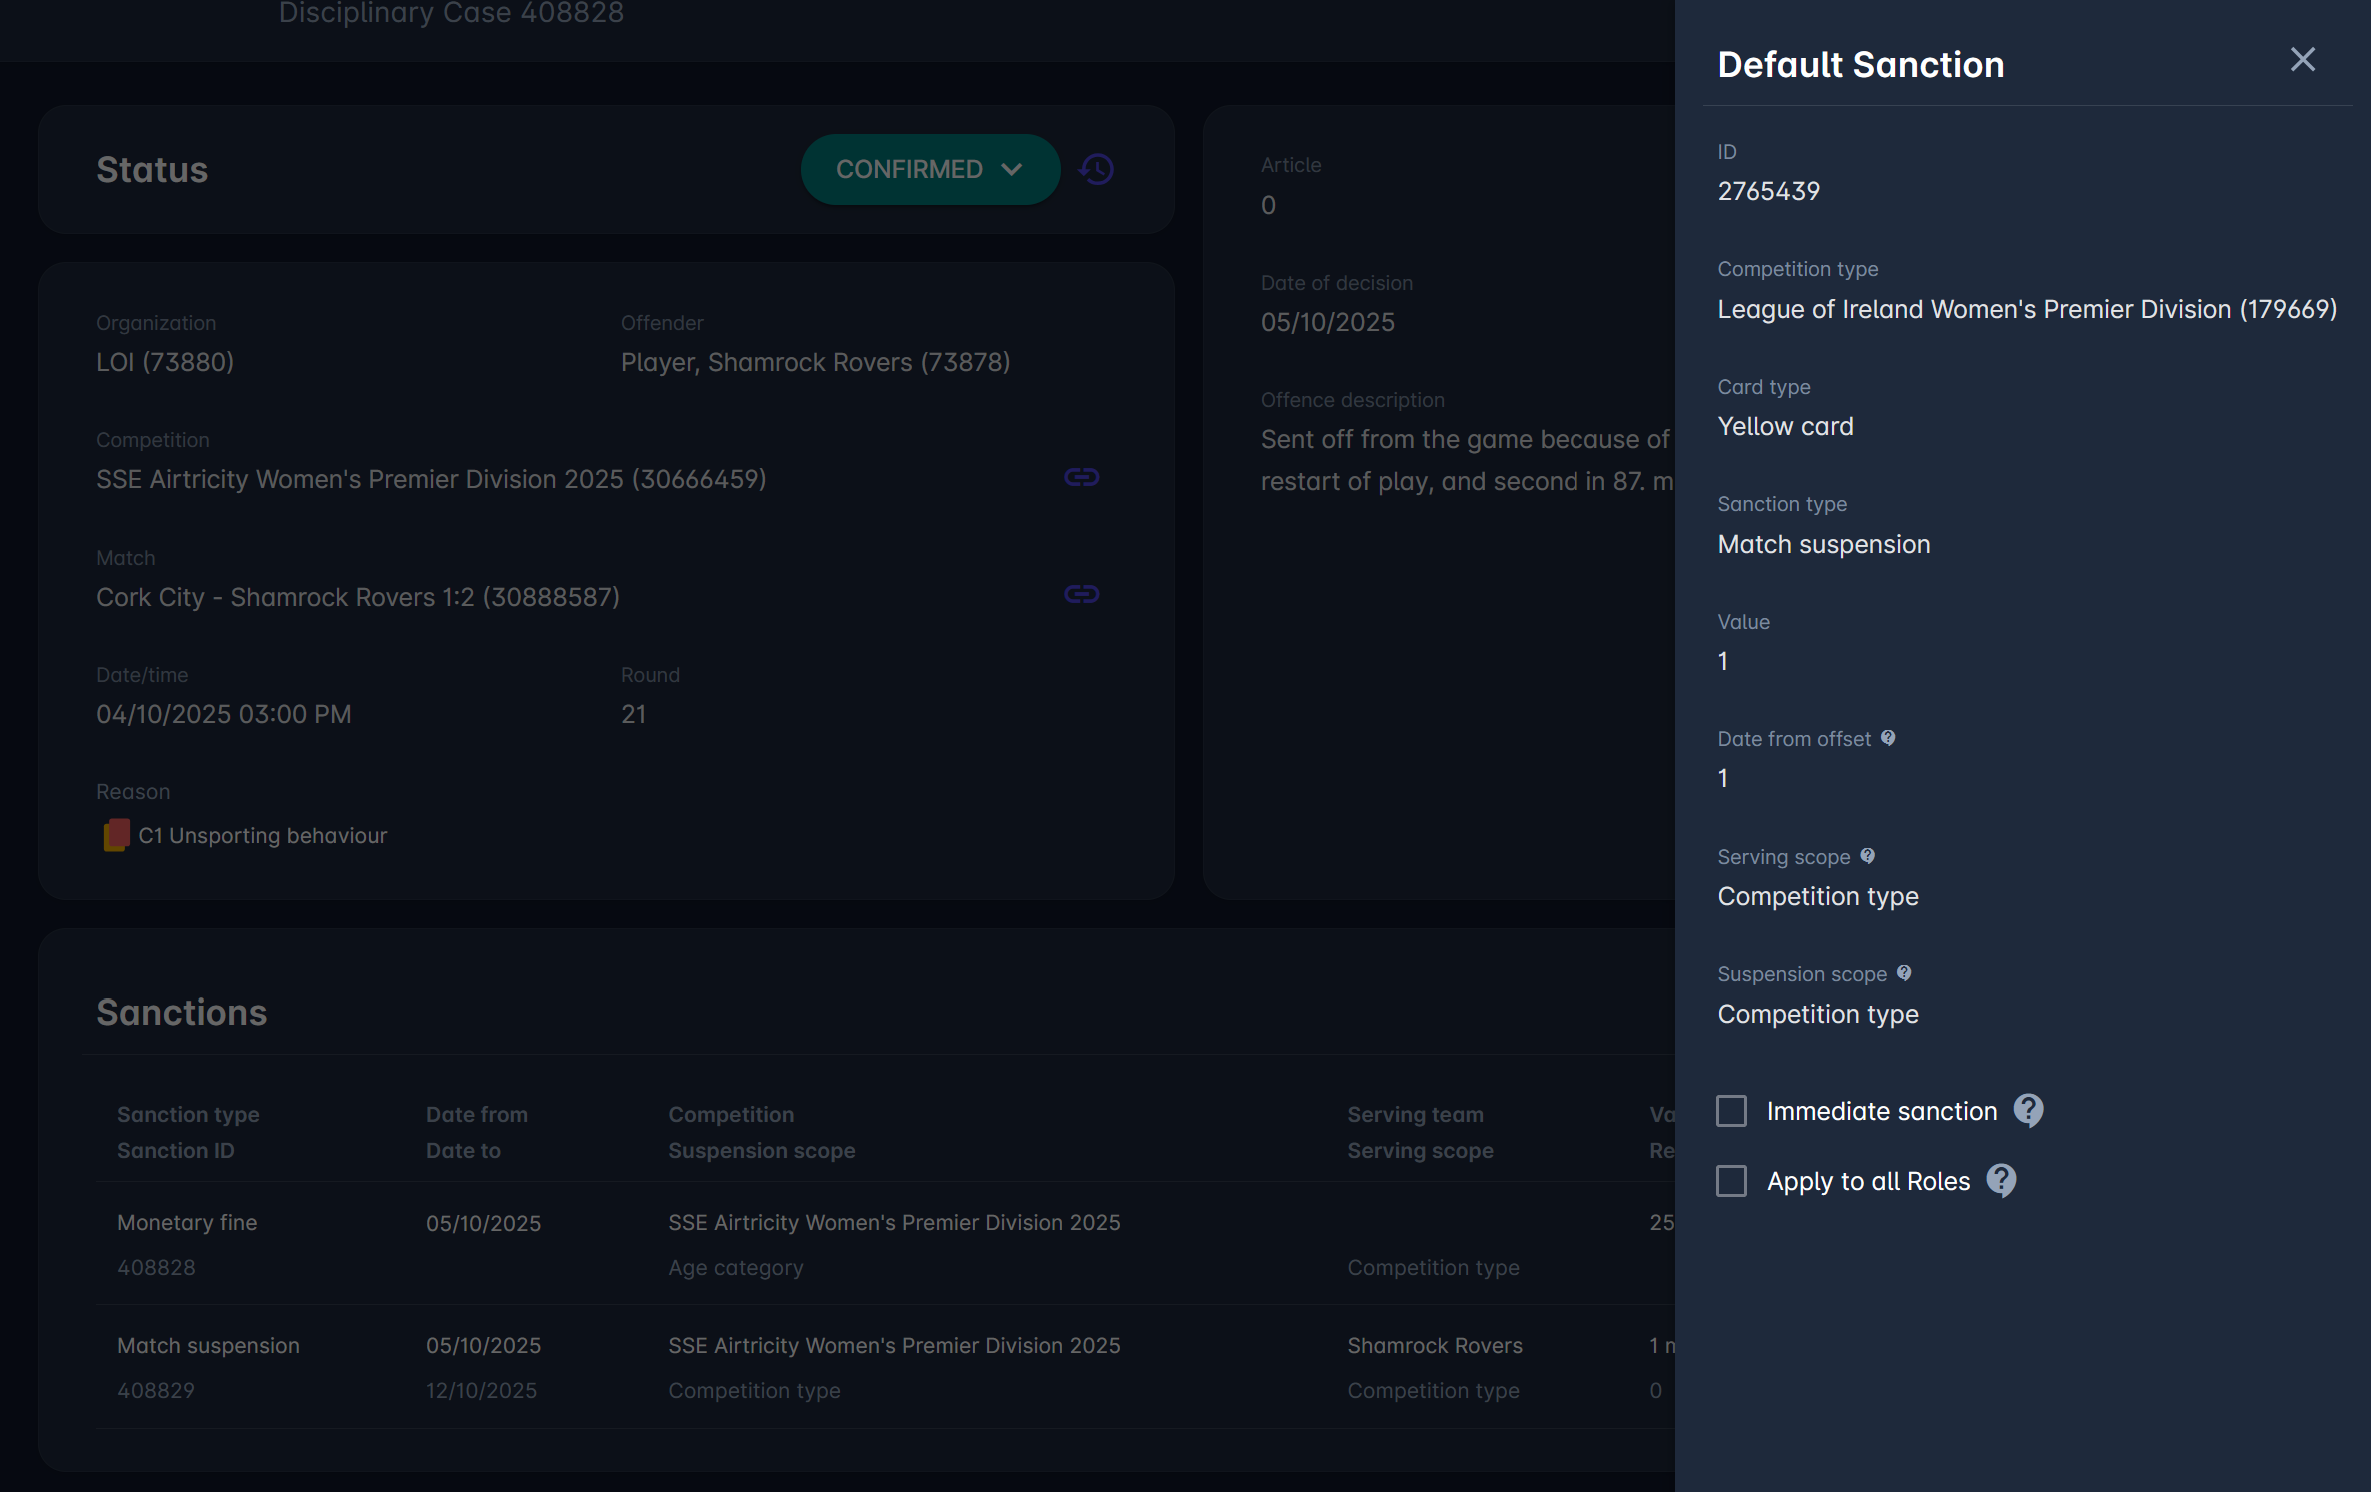The width and height of the screenshot is (2371, 1492).
Task: Click the red card icon beside C1 reason
Action: (x=116, y=835)
